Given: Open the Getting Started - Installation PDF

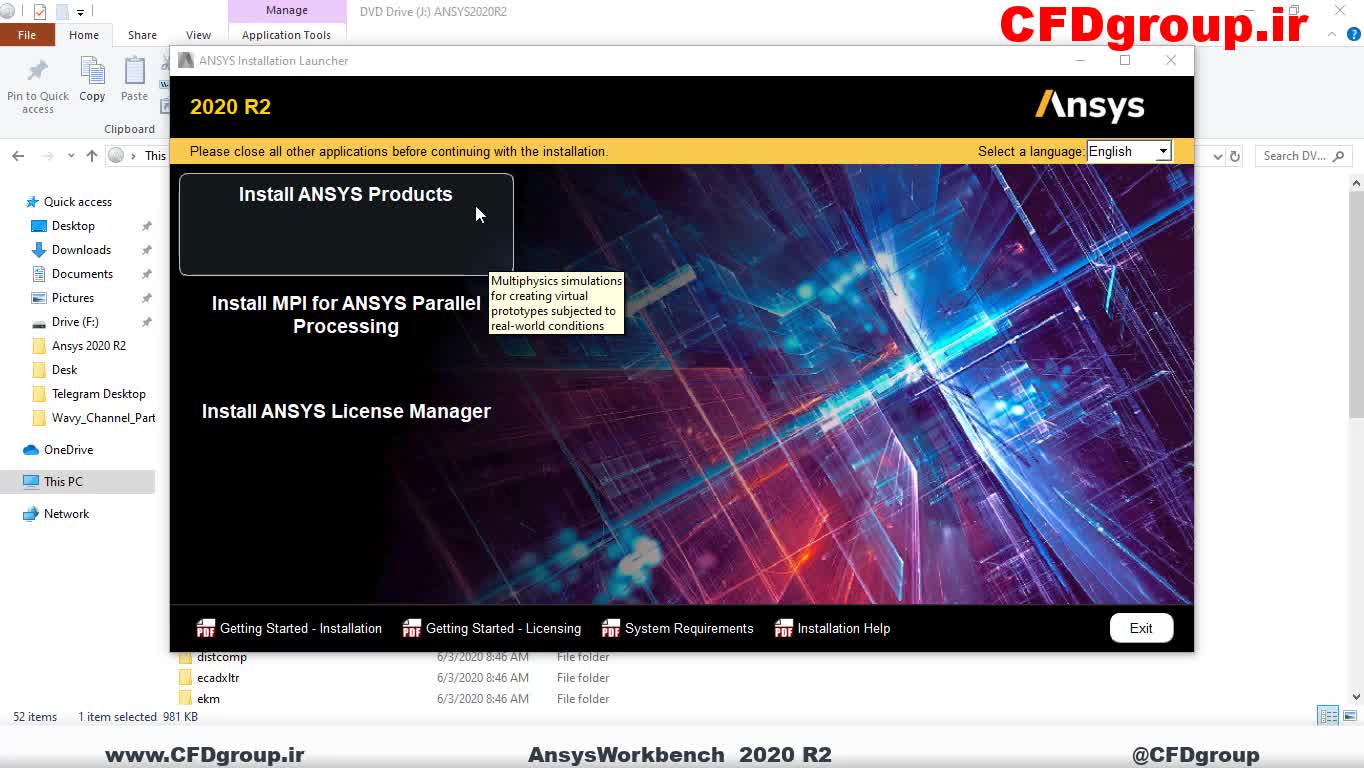Looking at the screenshot, I should (x=290, y=628).
